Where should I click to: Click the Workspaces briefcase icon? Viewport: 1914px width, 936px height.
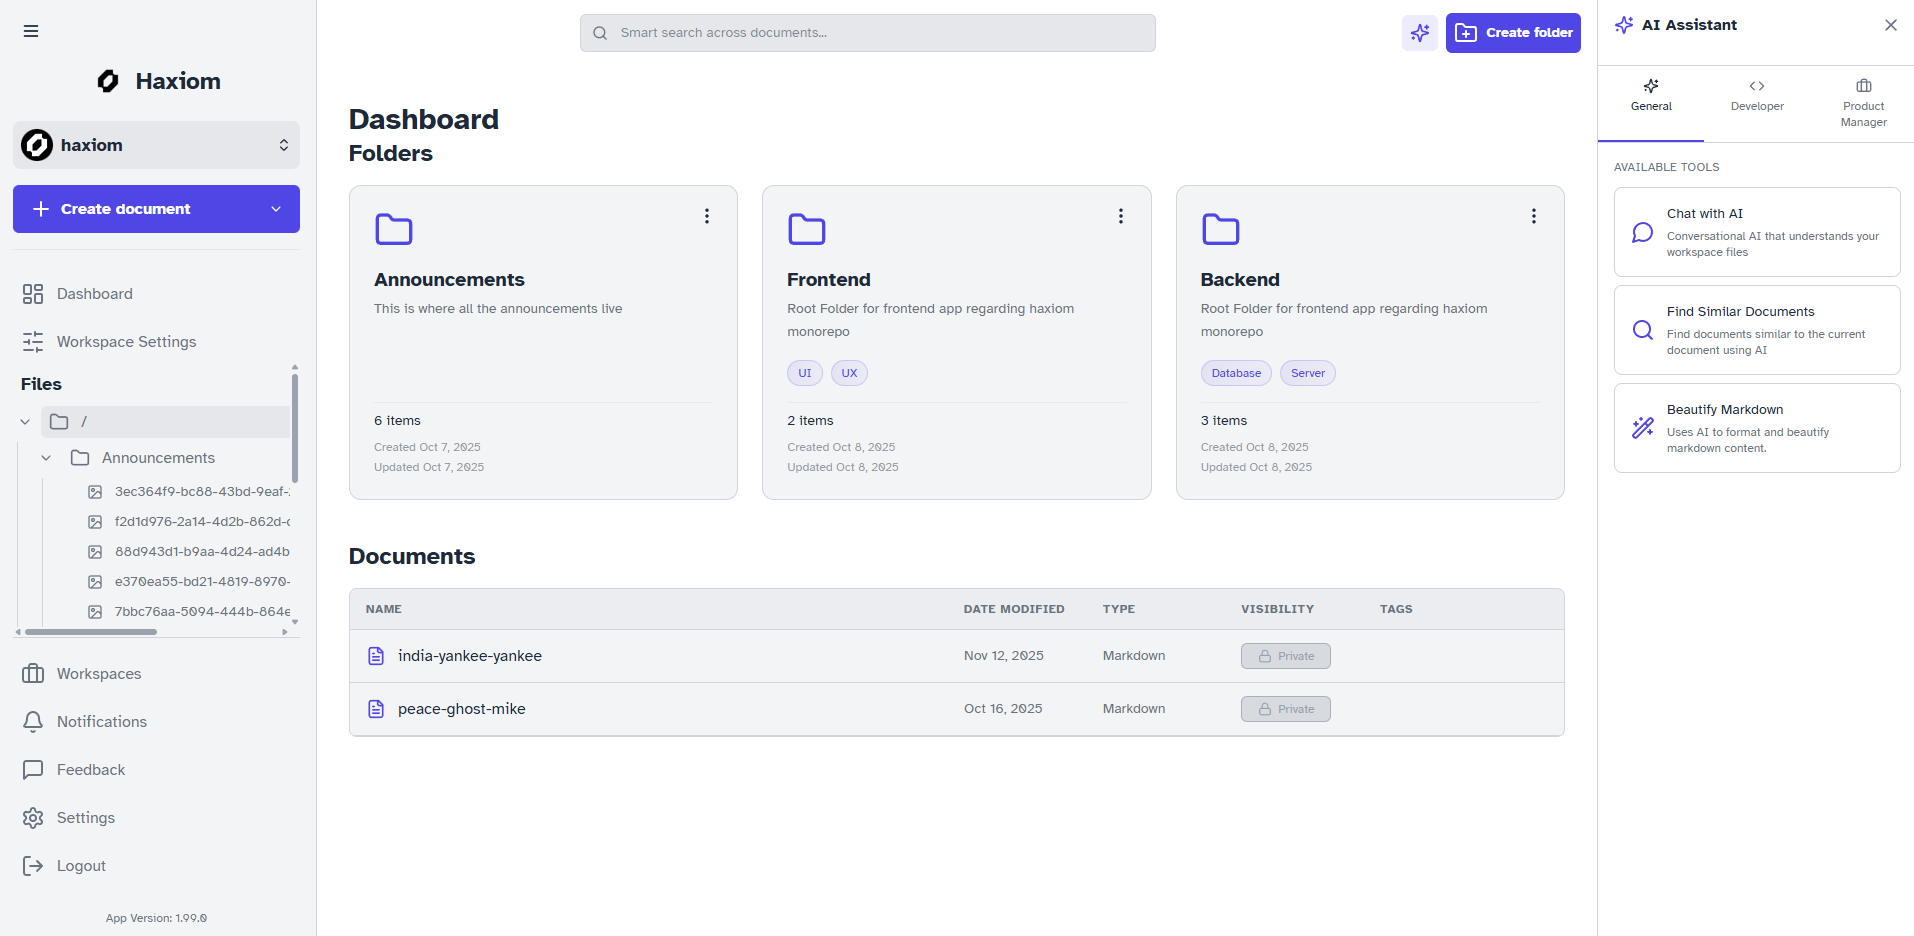click(x=34, y=673)
